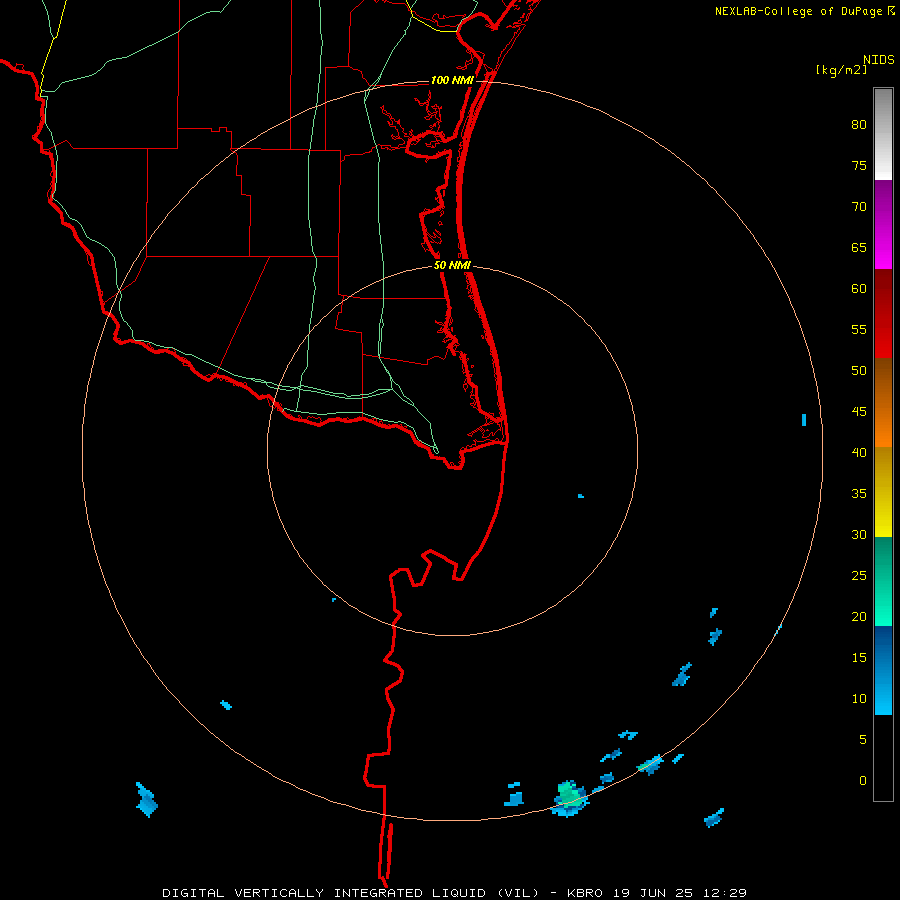Pick the black bottom segment of the color bar
The image size is (900, 900).
coord(883,758)
